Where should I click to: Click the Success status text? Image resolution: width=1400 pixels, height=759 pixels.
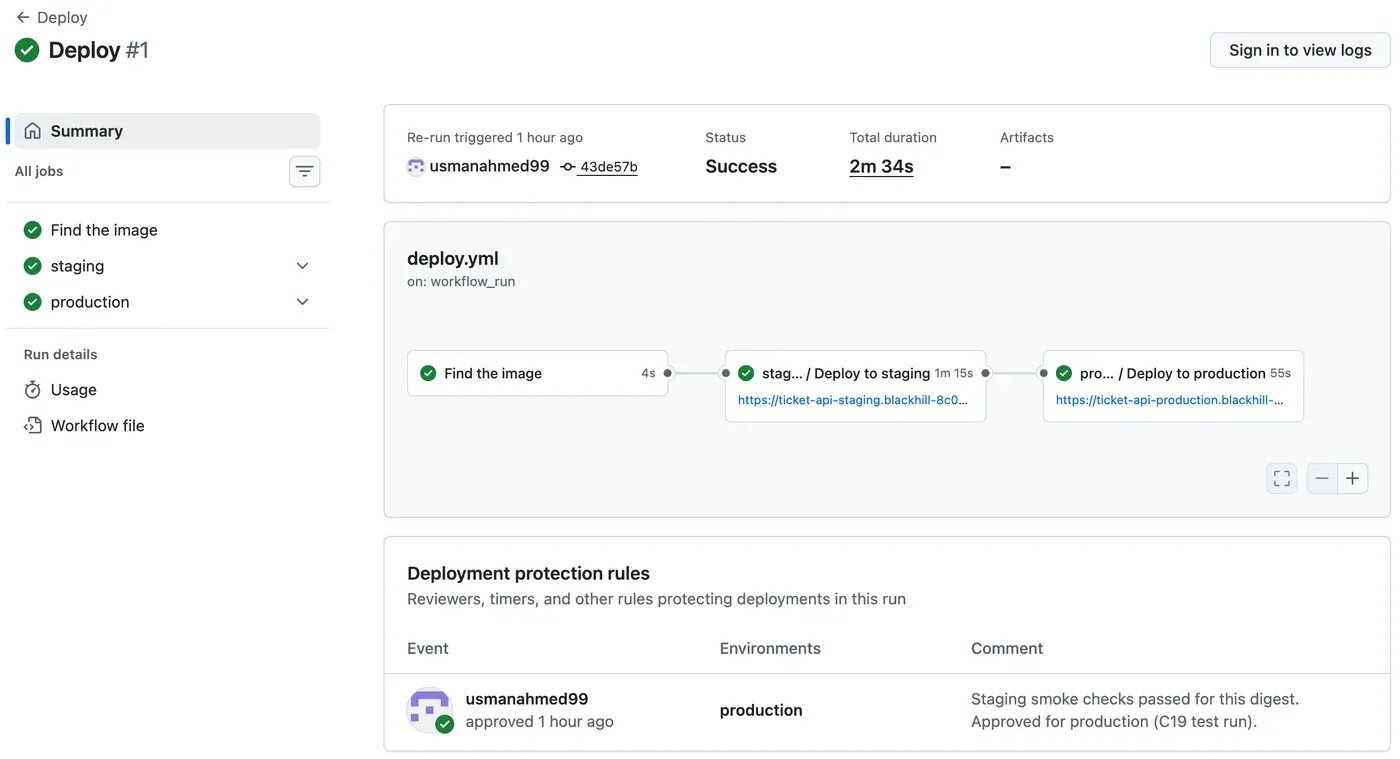(x=741, y=166)
